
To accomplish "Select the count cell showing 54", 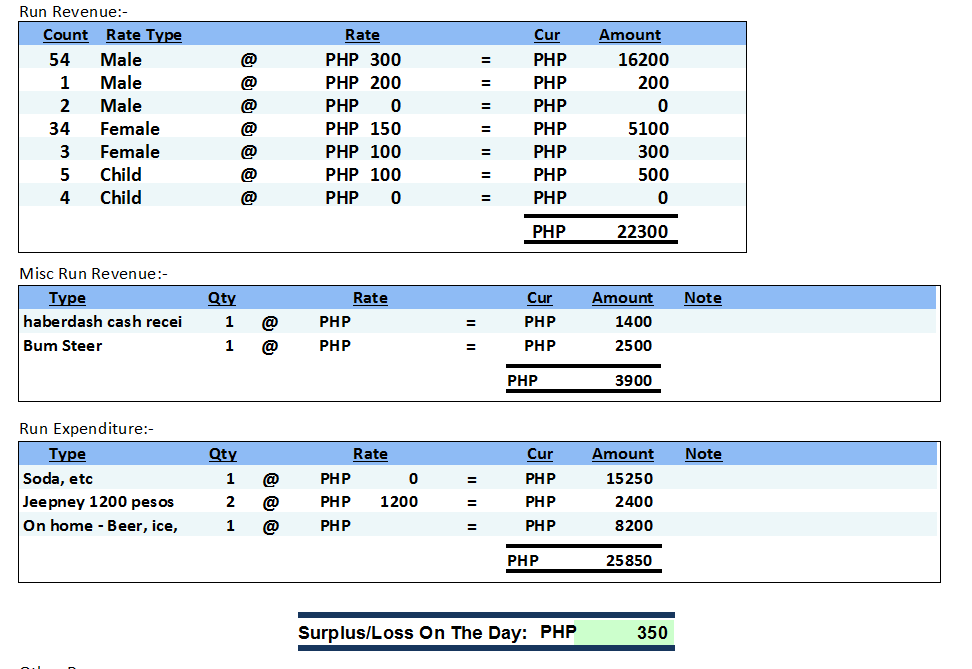I will click(60, 60).
